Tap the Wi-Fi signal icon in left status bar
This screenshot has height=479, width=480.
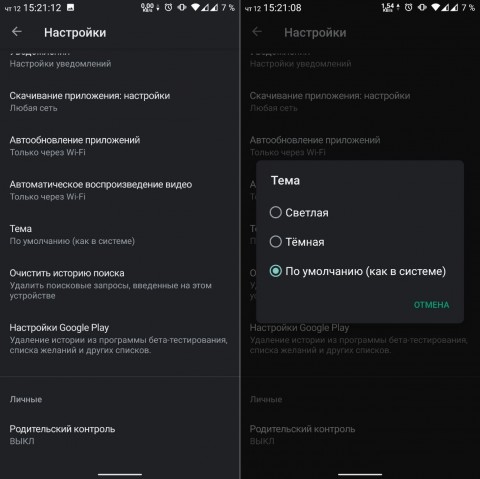(x=195, y=7)
